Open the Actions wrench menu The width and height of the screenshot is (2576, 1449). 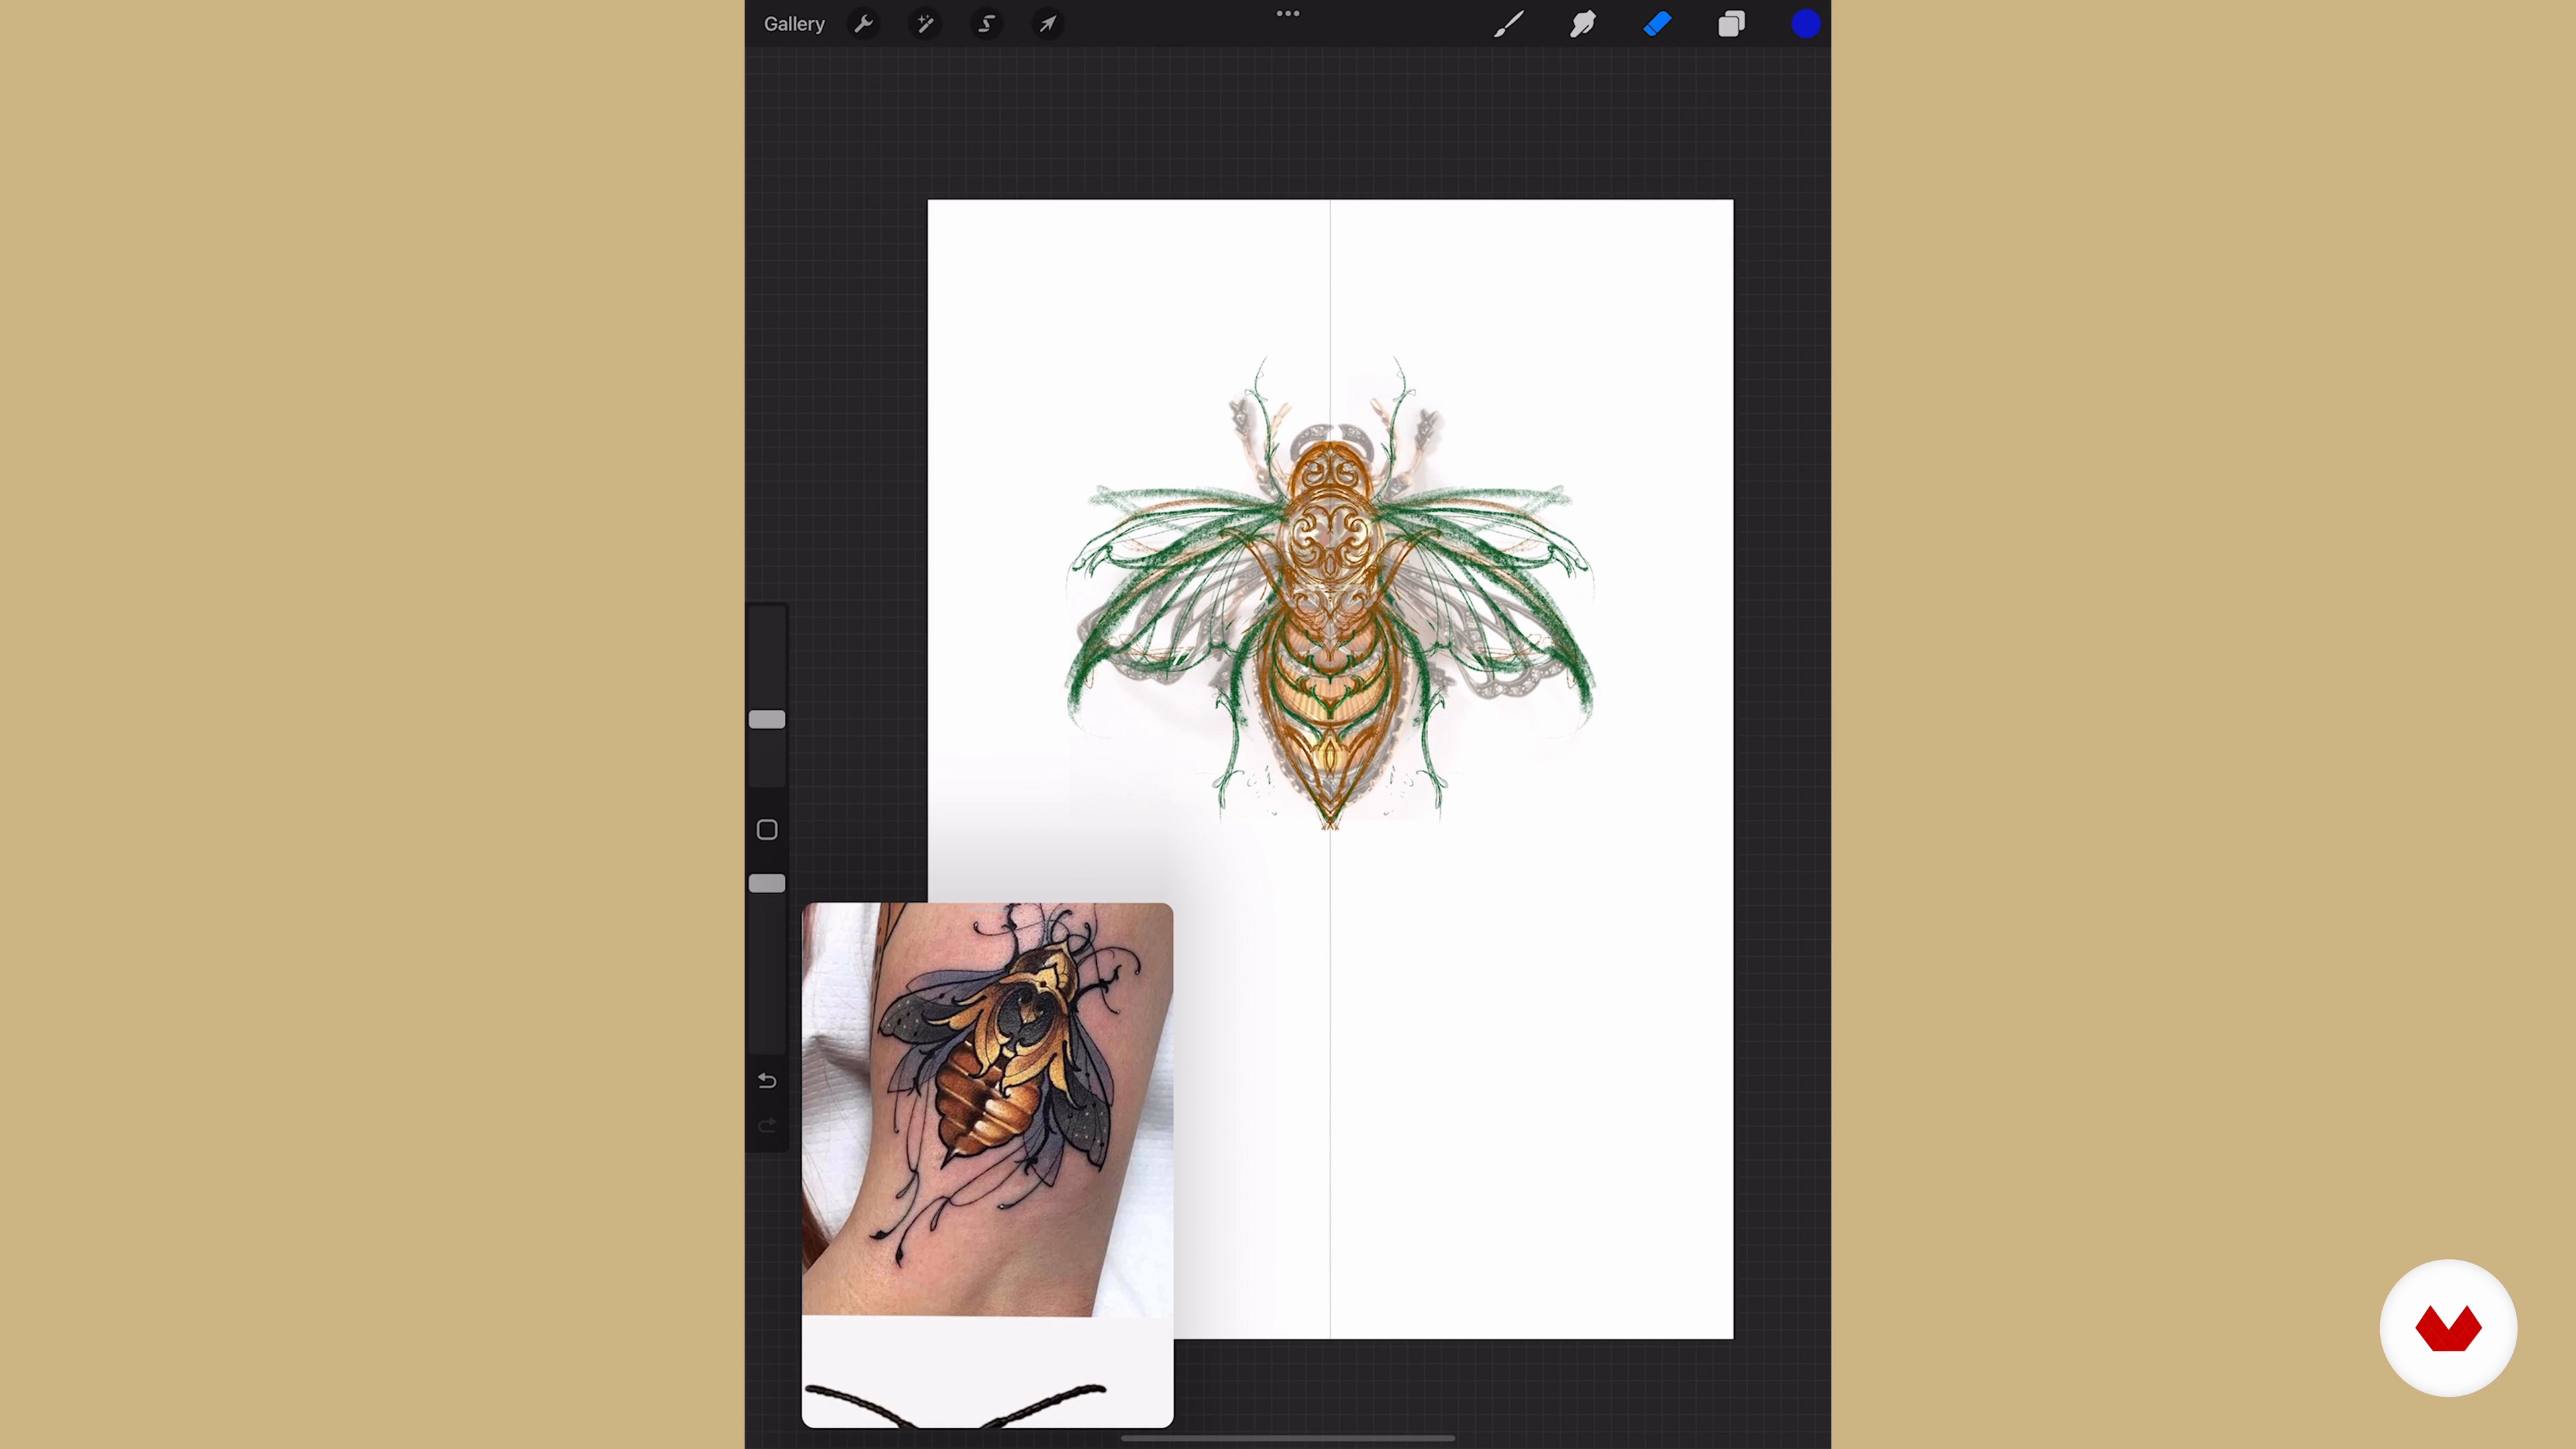coord(864,24)
